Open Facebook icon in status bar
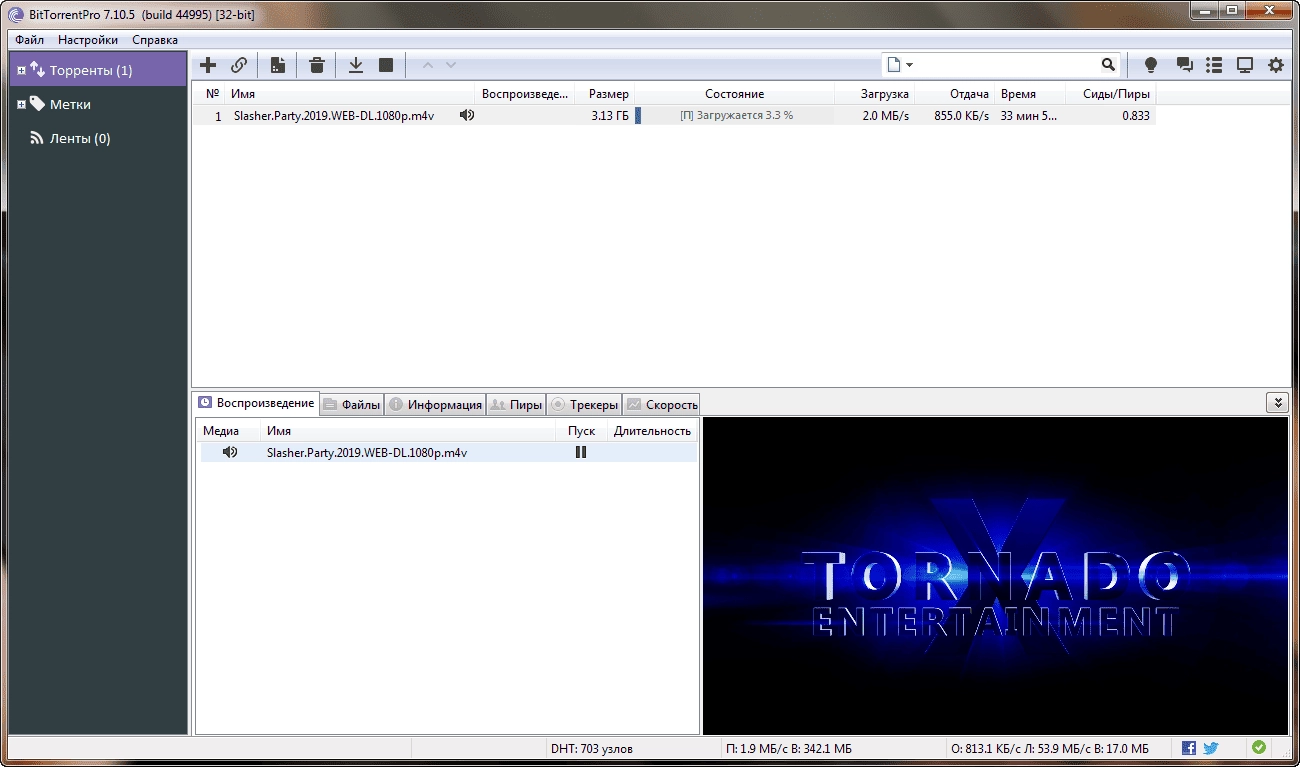1300x767 pixels. pos(1189,748)
